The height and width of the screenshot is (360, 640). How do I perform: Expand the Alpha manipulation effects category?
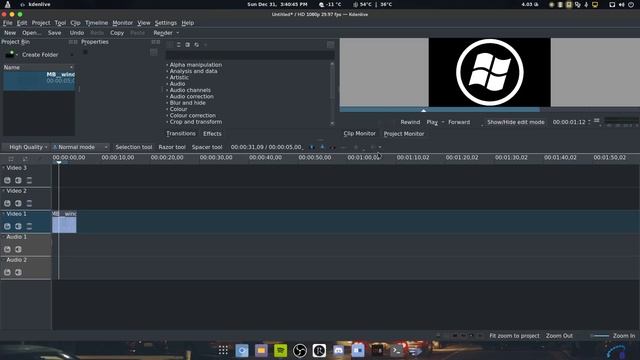coord(167,64)
